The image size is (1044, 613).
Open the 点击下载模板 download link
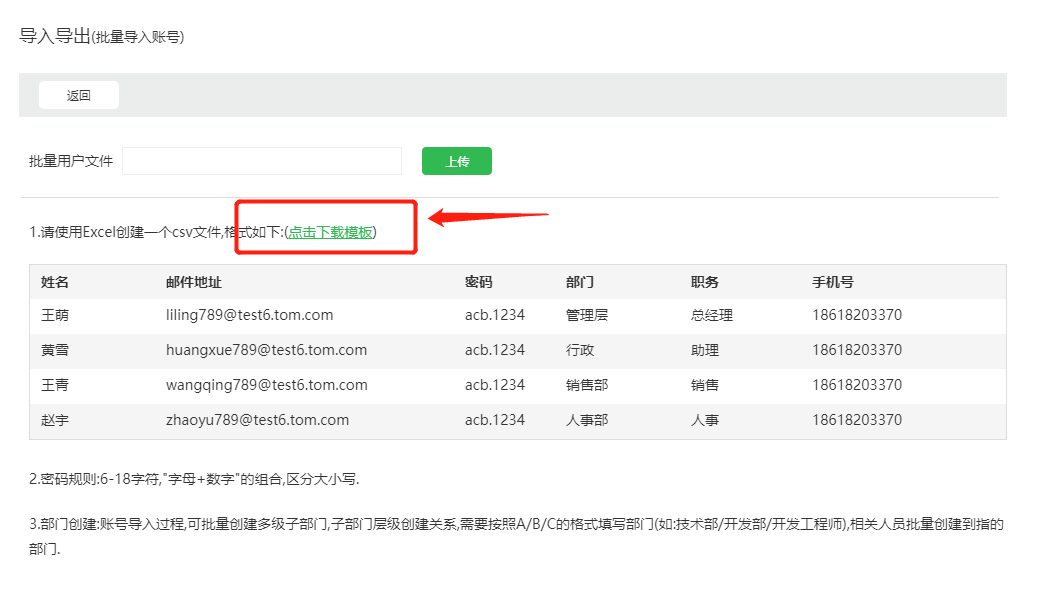(330, 232)
